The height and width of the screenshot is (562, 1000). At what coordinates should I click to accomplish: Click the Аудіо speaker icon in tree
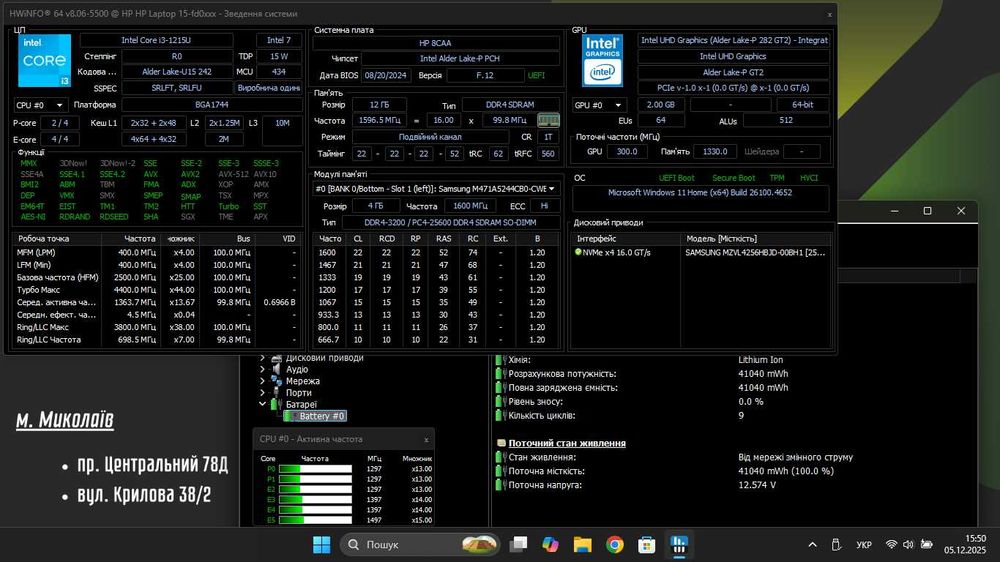(276, 369)
